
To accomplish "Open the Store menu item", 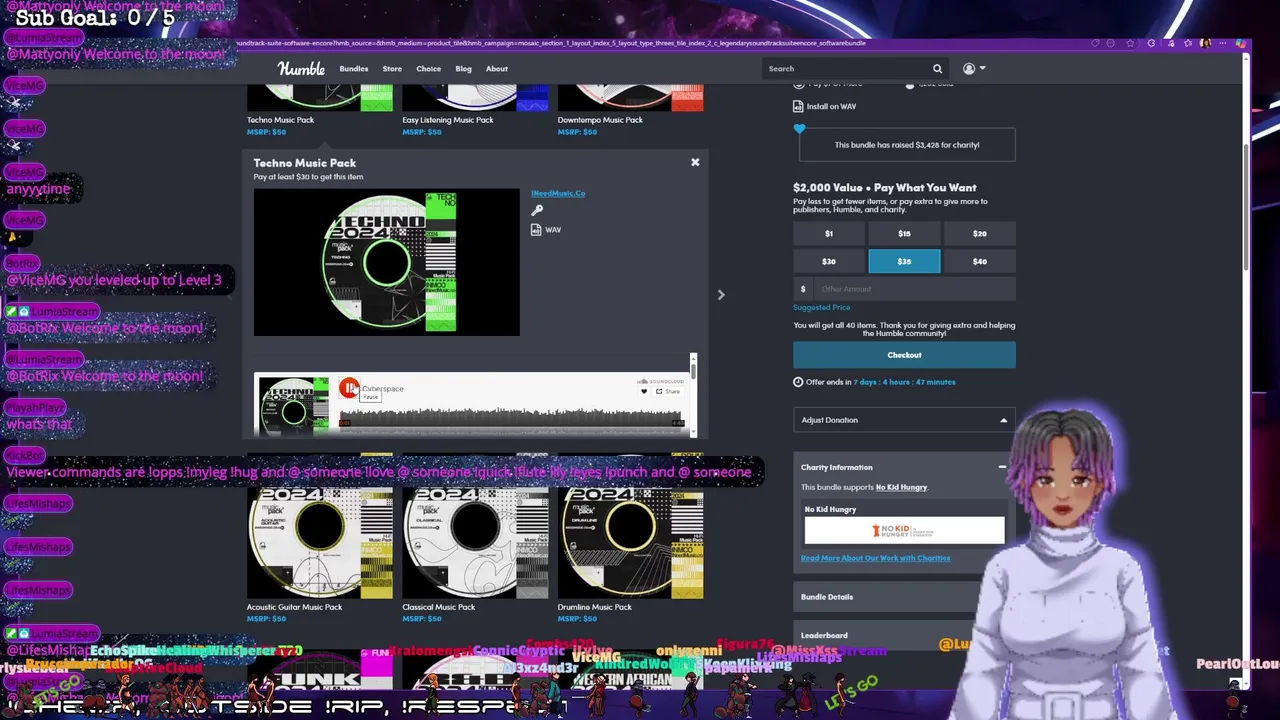I will [x=392, y=69].
